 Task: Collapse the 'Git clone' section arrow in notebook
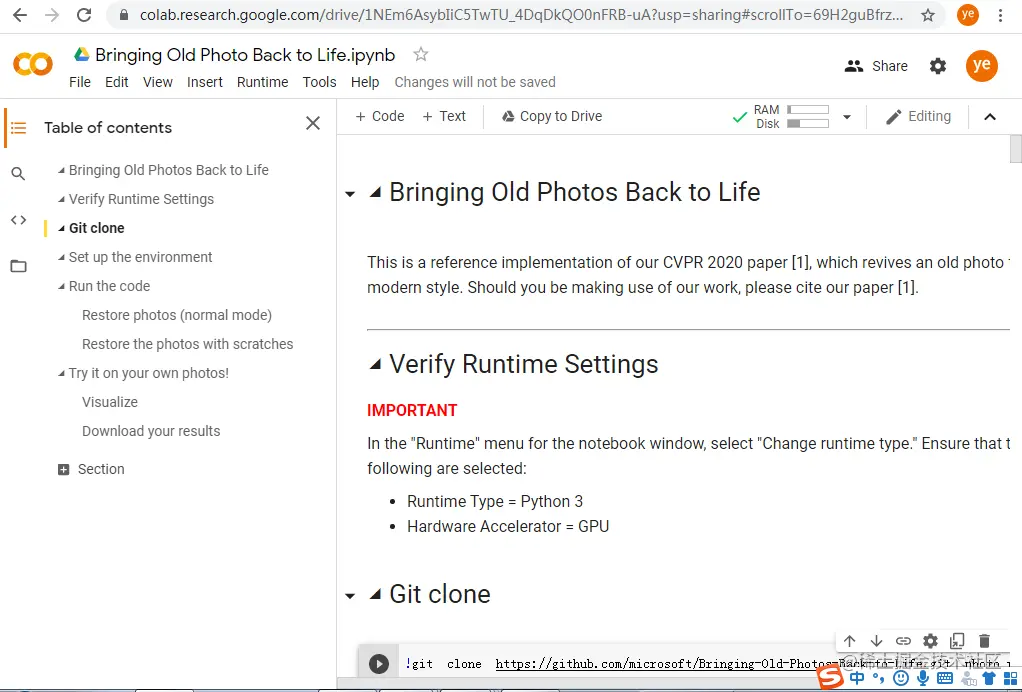(x=350, y=596)
